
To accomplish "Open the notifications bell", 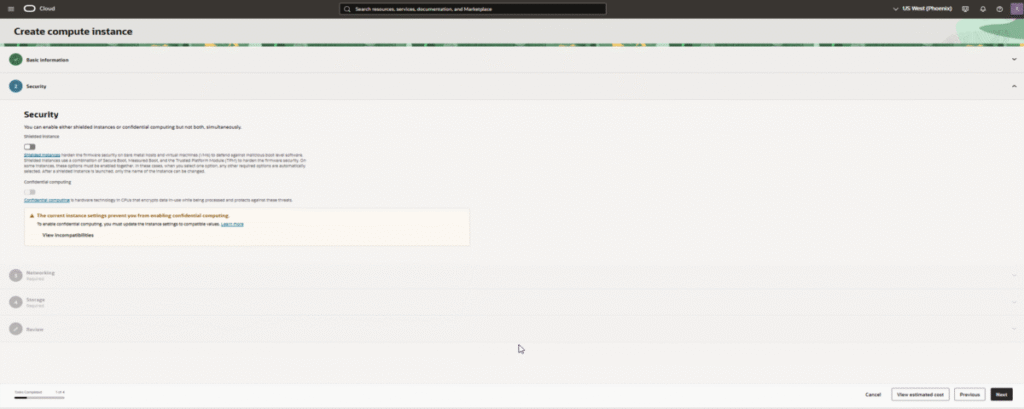I will 983,8.
